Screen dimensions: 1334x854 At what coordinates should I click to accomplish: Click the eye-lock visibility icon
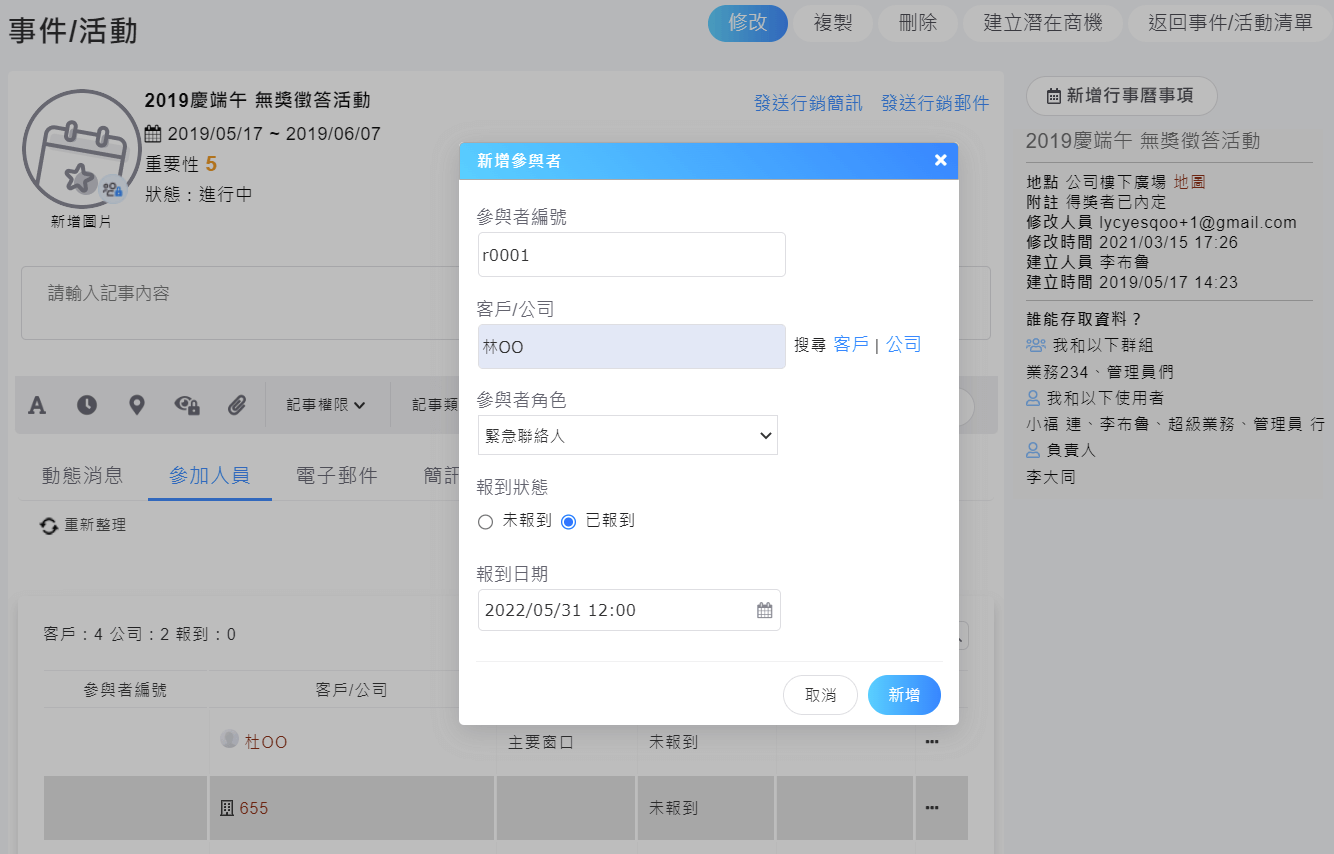[x=187, y=405]
